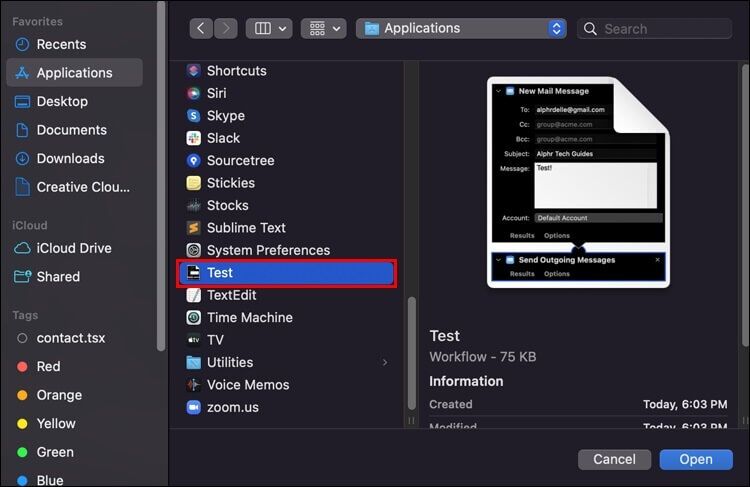750x487 pixels.
Task: Select the Yellow tag
Action: coord(75,423)
